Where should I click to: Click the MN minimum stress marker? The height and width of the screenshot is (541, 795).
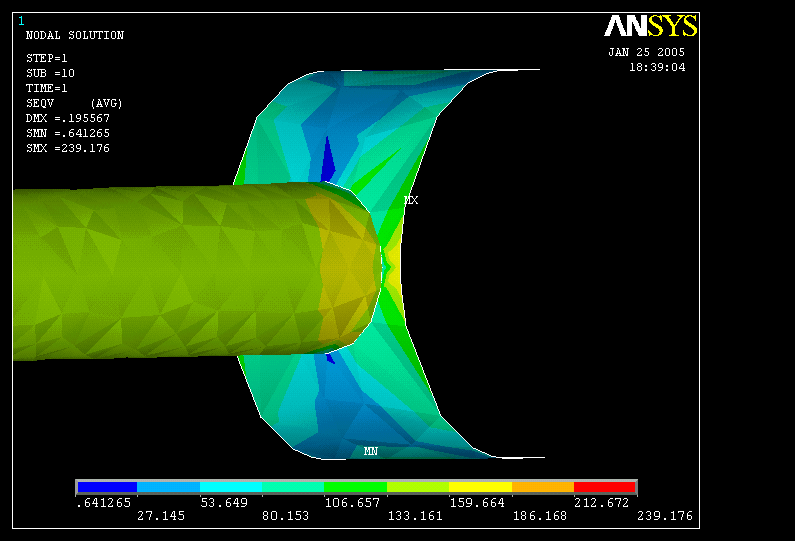(371, 451)
